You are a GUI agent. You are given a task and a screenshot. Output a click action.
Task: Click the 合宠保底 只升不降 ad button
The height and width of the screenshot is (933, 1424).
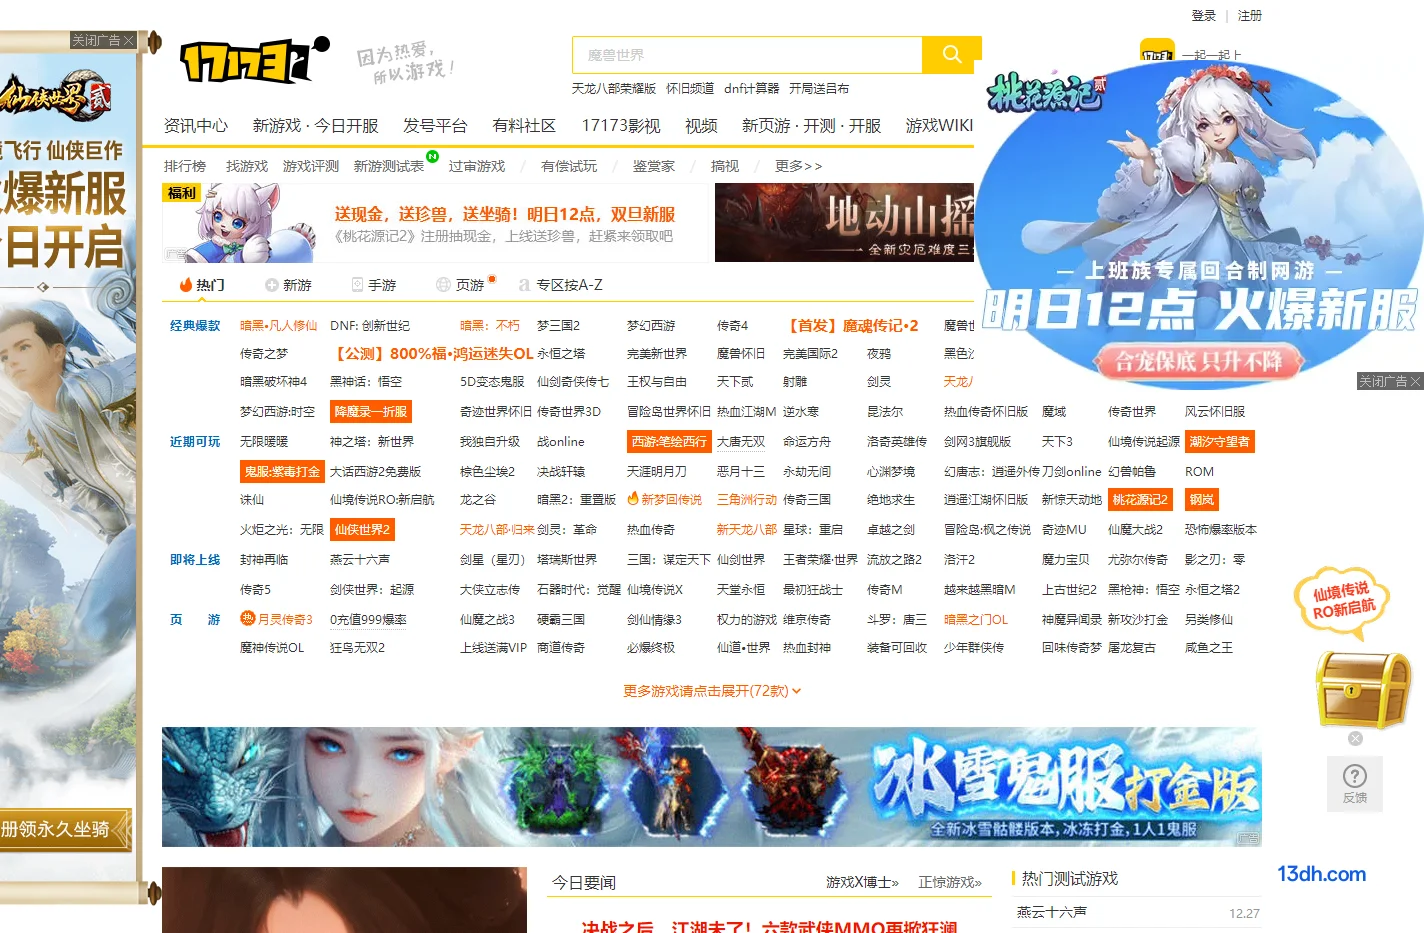point(1198,362)
